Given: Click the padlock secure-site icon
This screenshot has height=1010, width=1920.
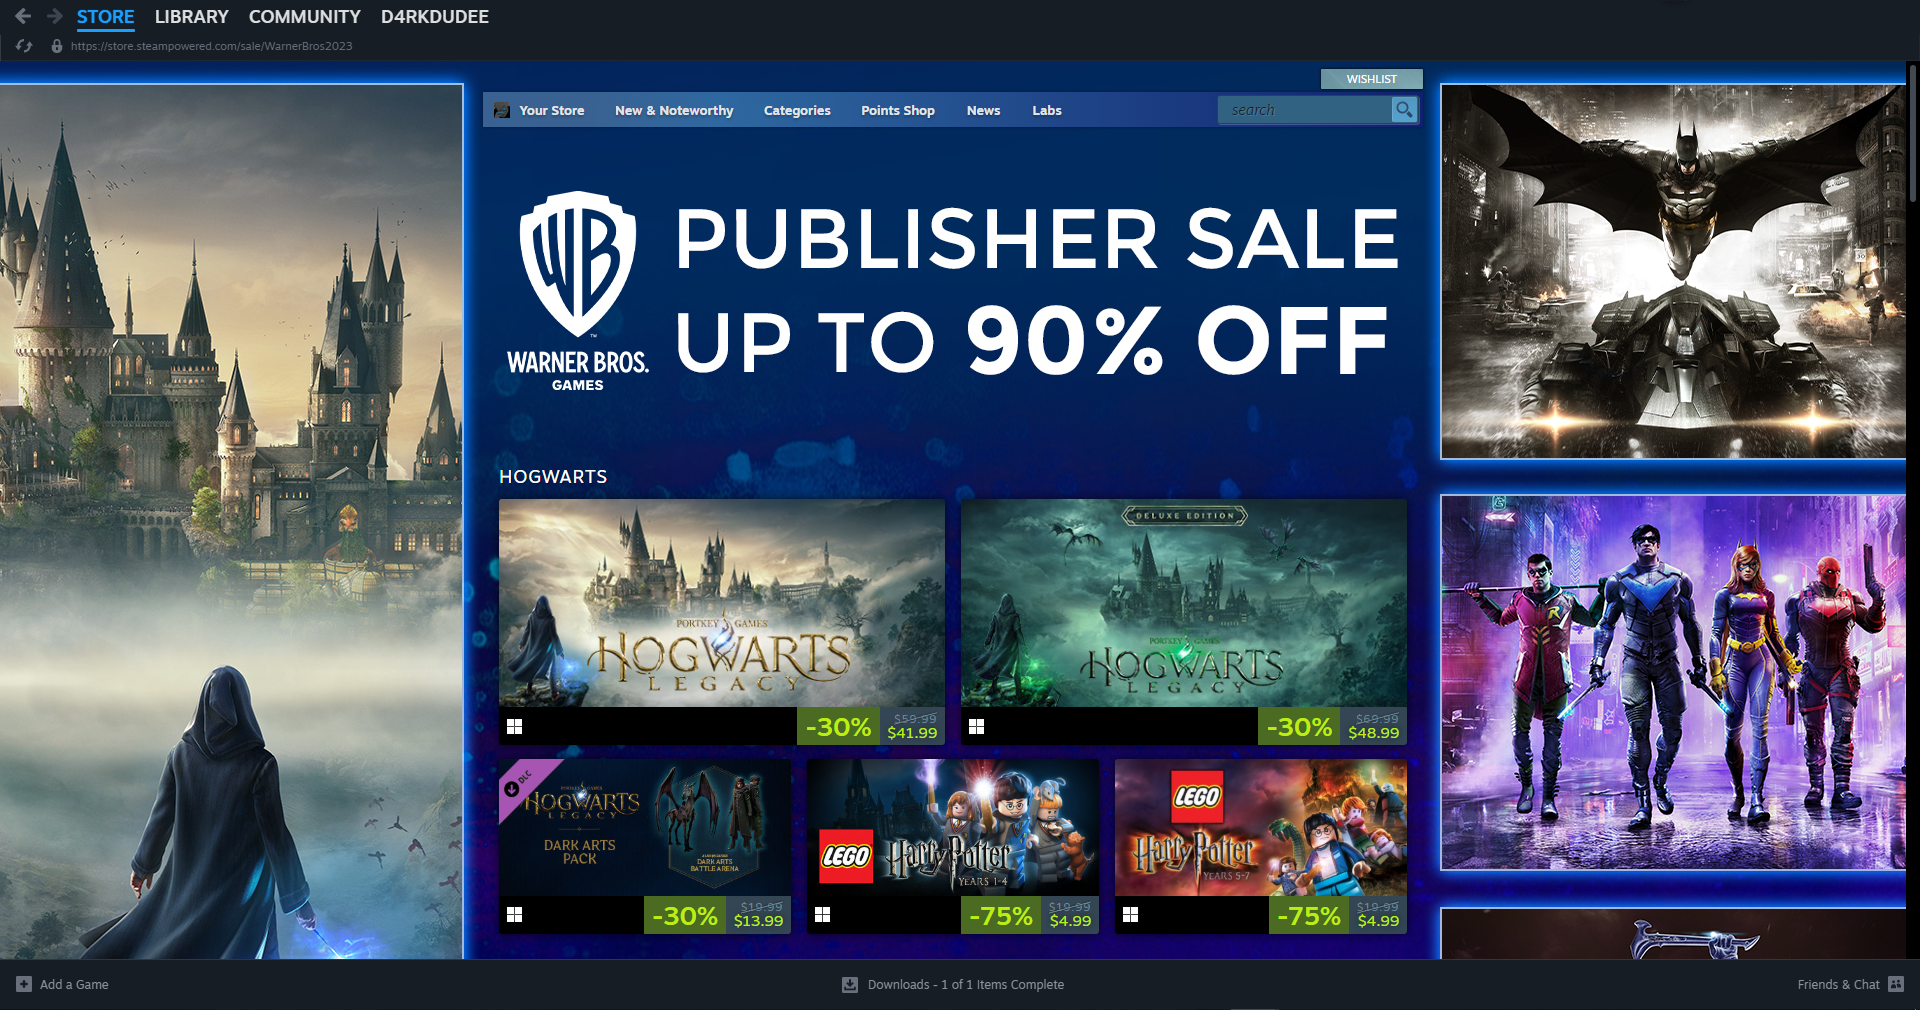Looking at the screenshot, I should (57, 46).
